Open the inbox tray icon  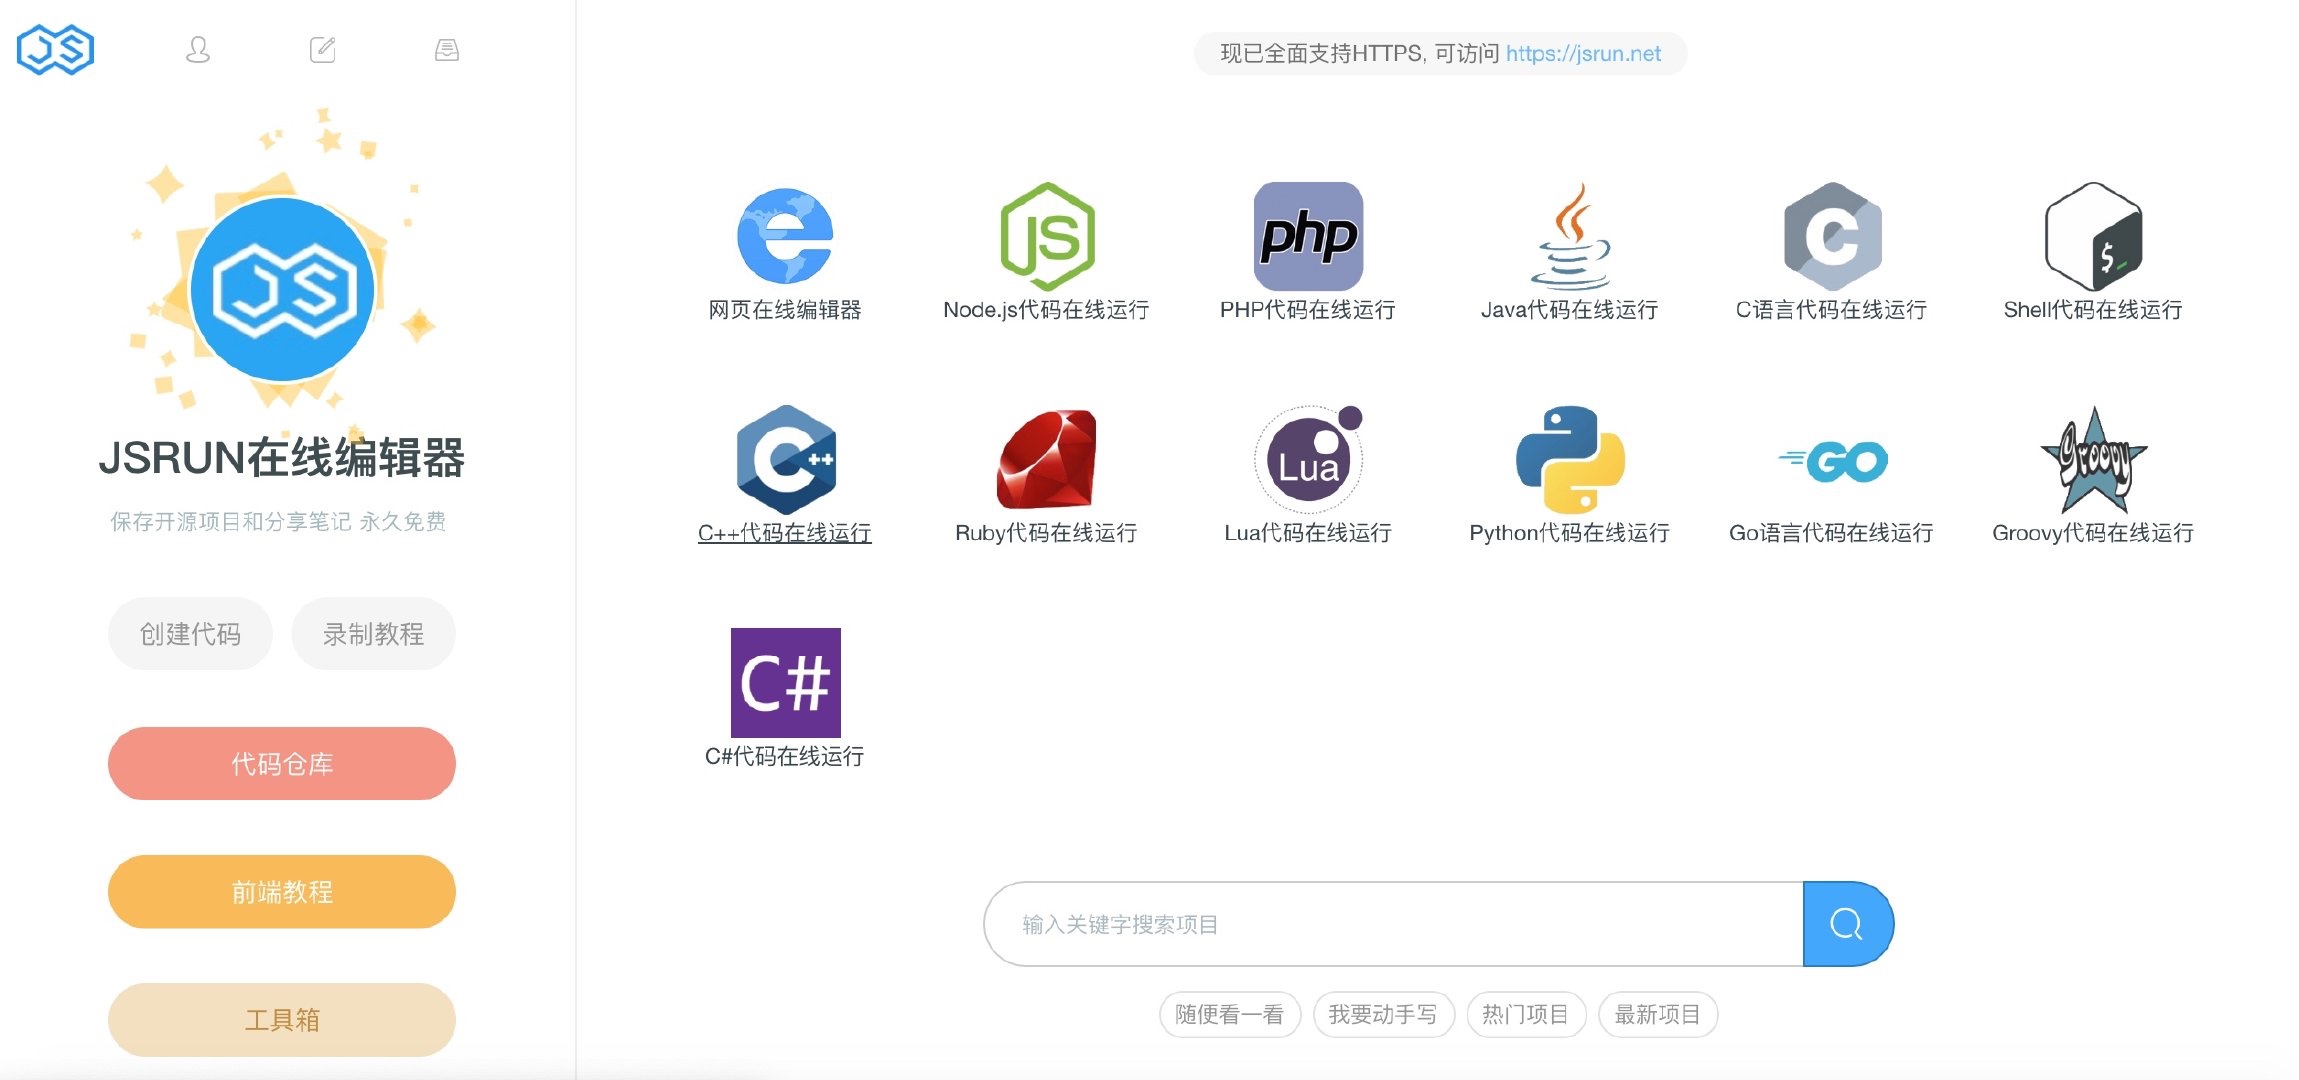(x=447, y=50)
